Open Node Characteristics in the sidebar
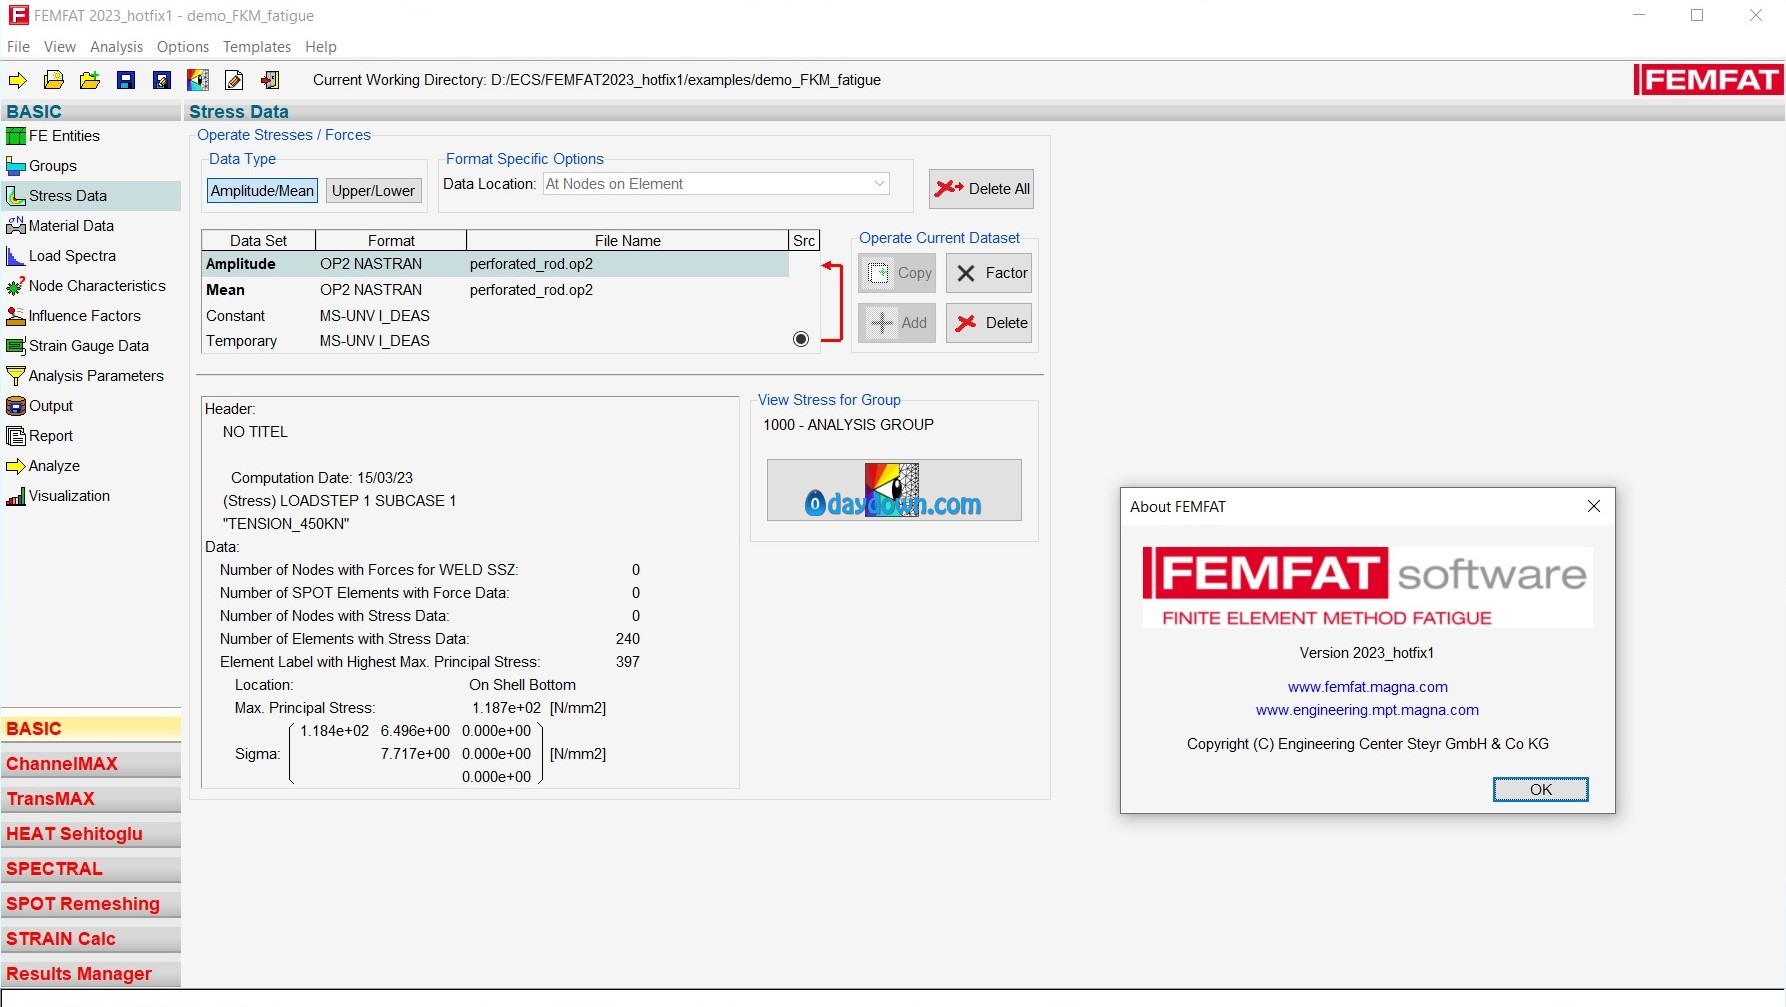1786x1007 pixels. 91,286
